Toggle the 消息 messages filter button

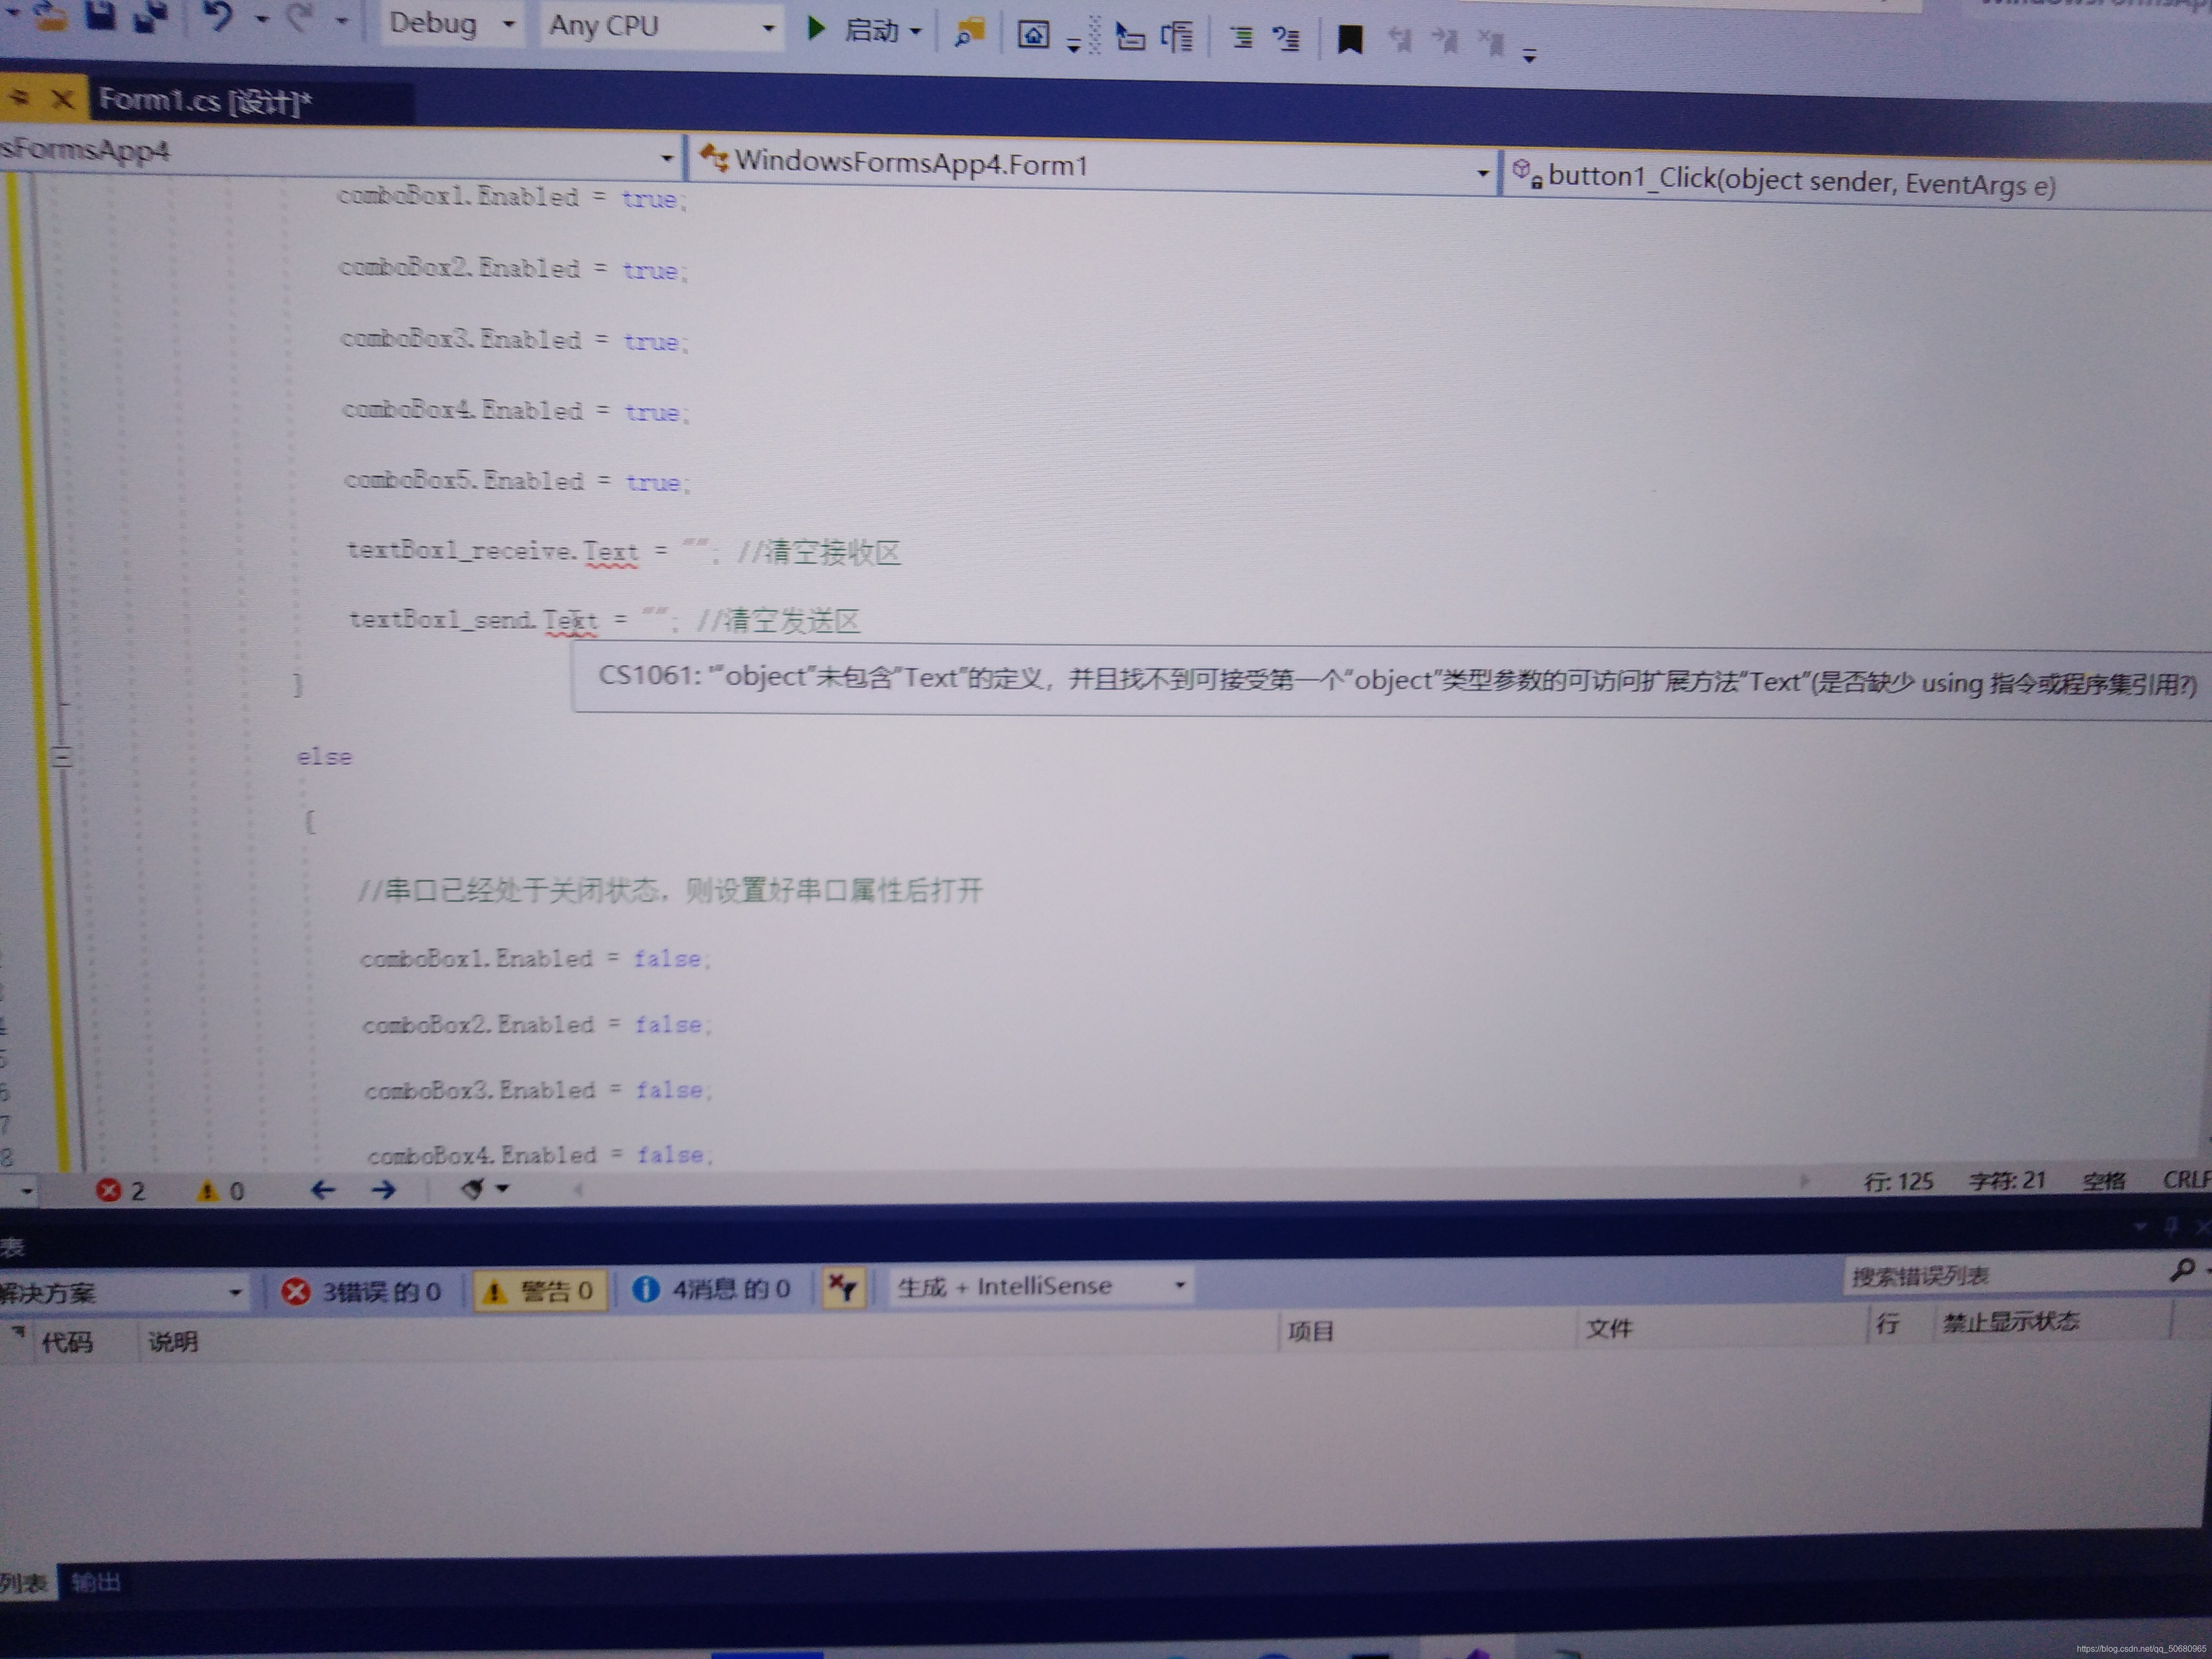click(x=712, y=1289)
